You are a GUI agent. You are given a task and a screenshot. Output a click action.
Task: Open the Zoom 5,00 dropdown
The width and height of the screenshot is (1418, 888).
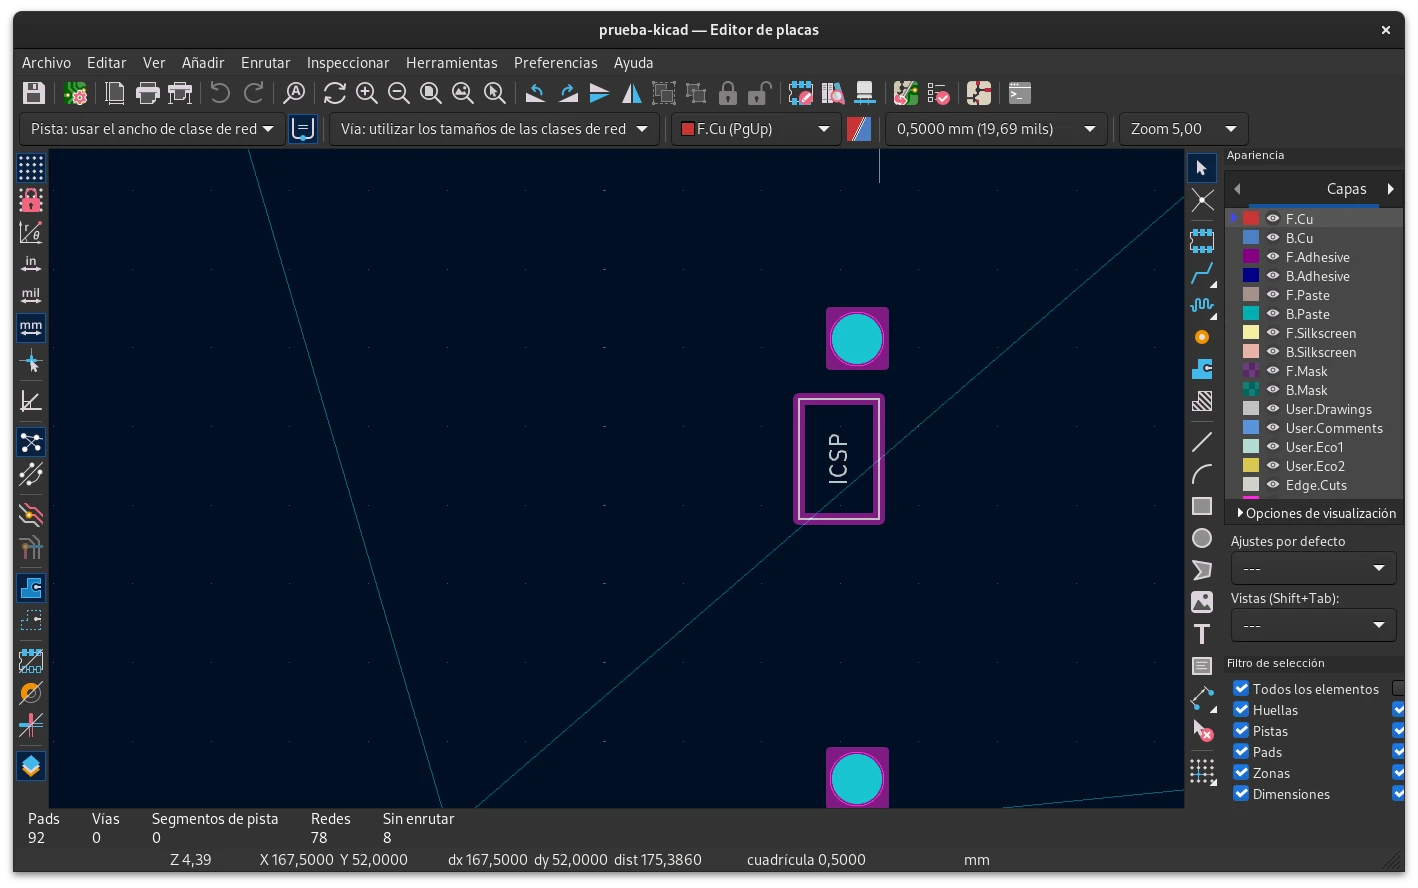pyautogui.click(x=1183, y=129)
